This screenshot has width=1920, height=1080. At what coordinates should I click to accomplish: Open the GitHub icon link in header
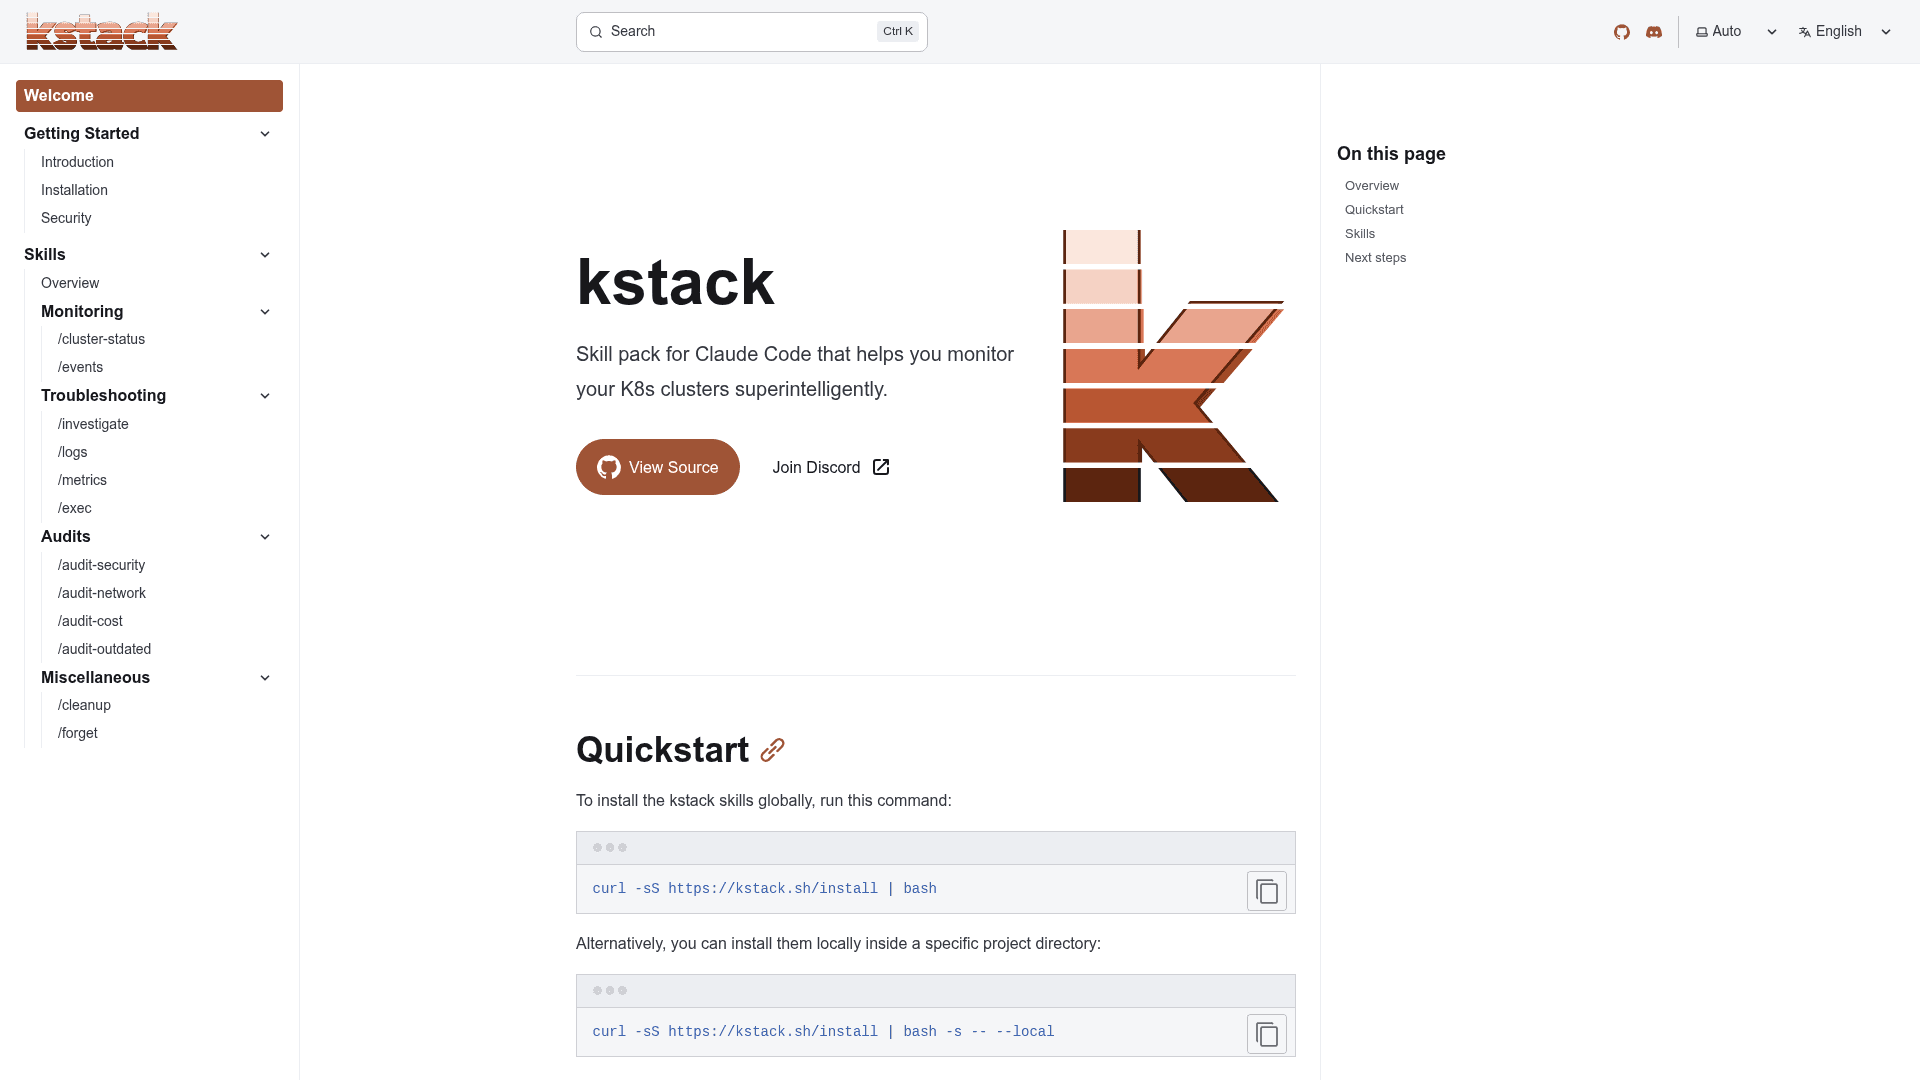coord(1622,32)
